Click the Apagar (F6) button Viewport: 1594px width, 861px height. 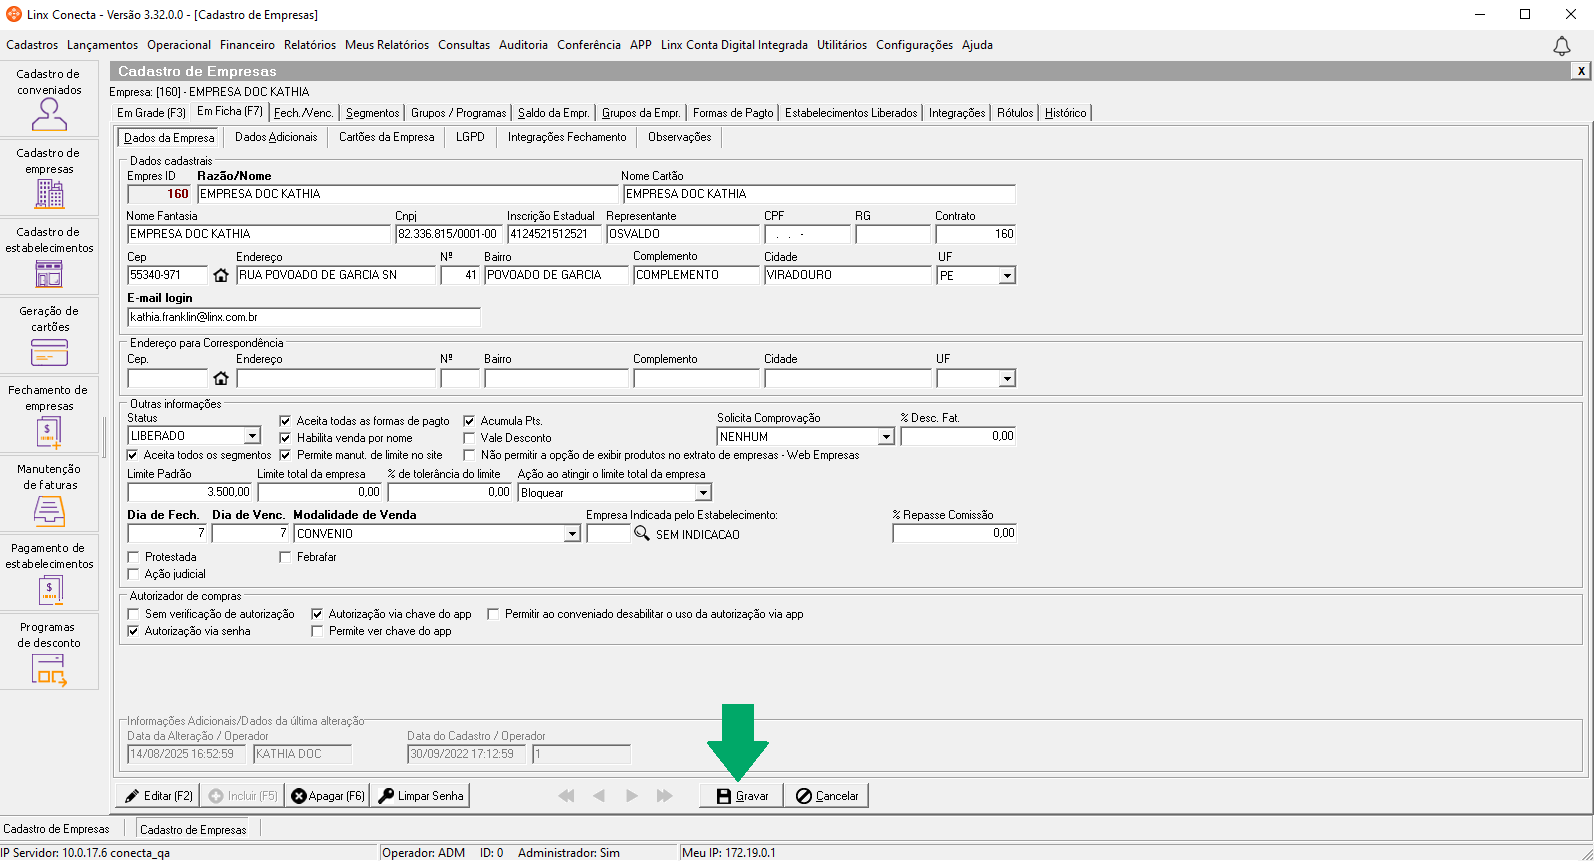tap(328, 796)
